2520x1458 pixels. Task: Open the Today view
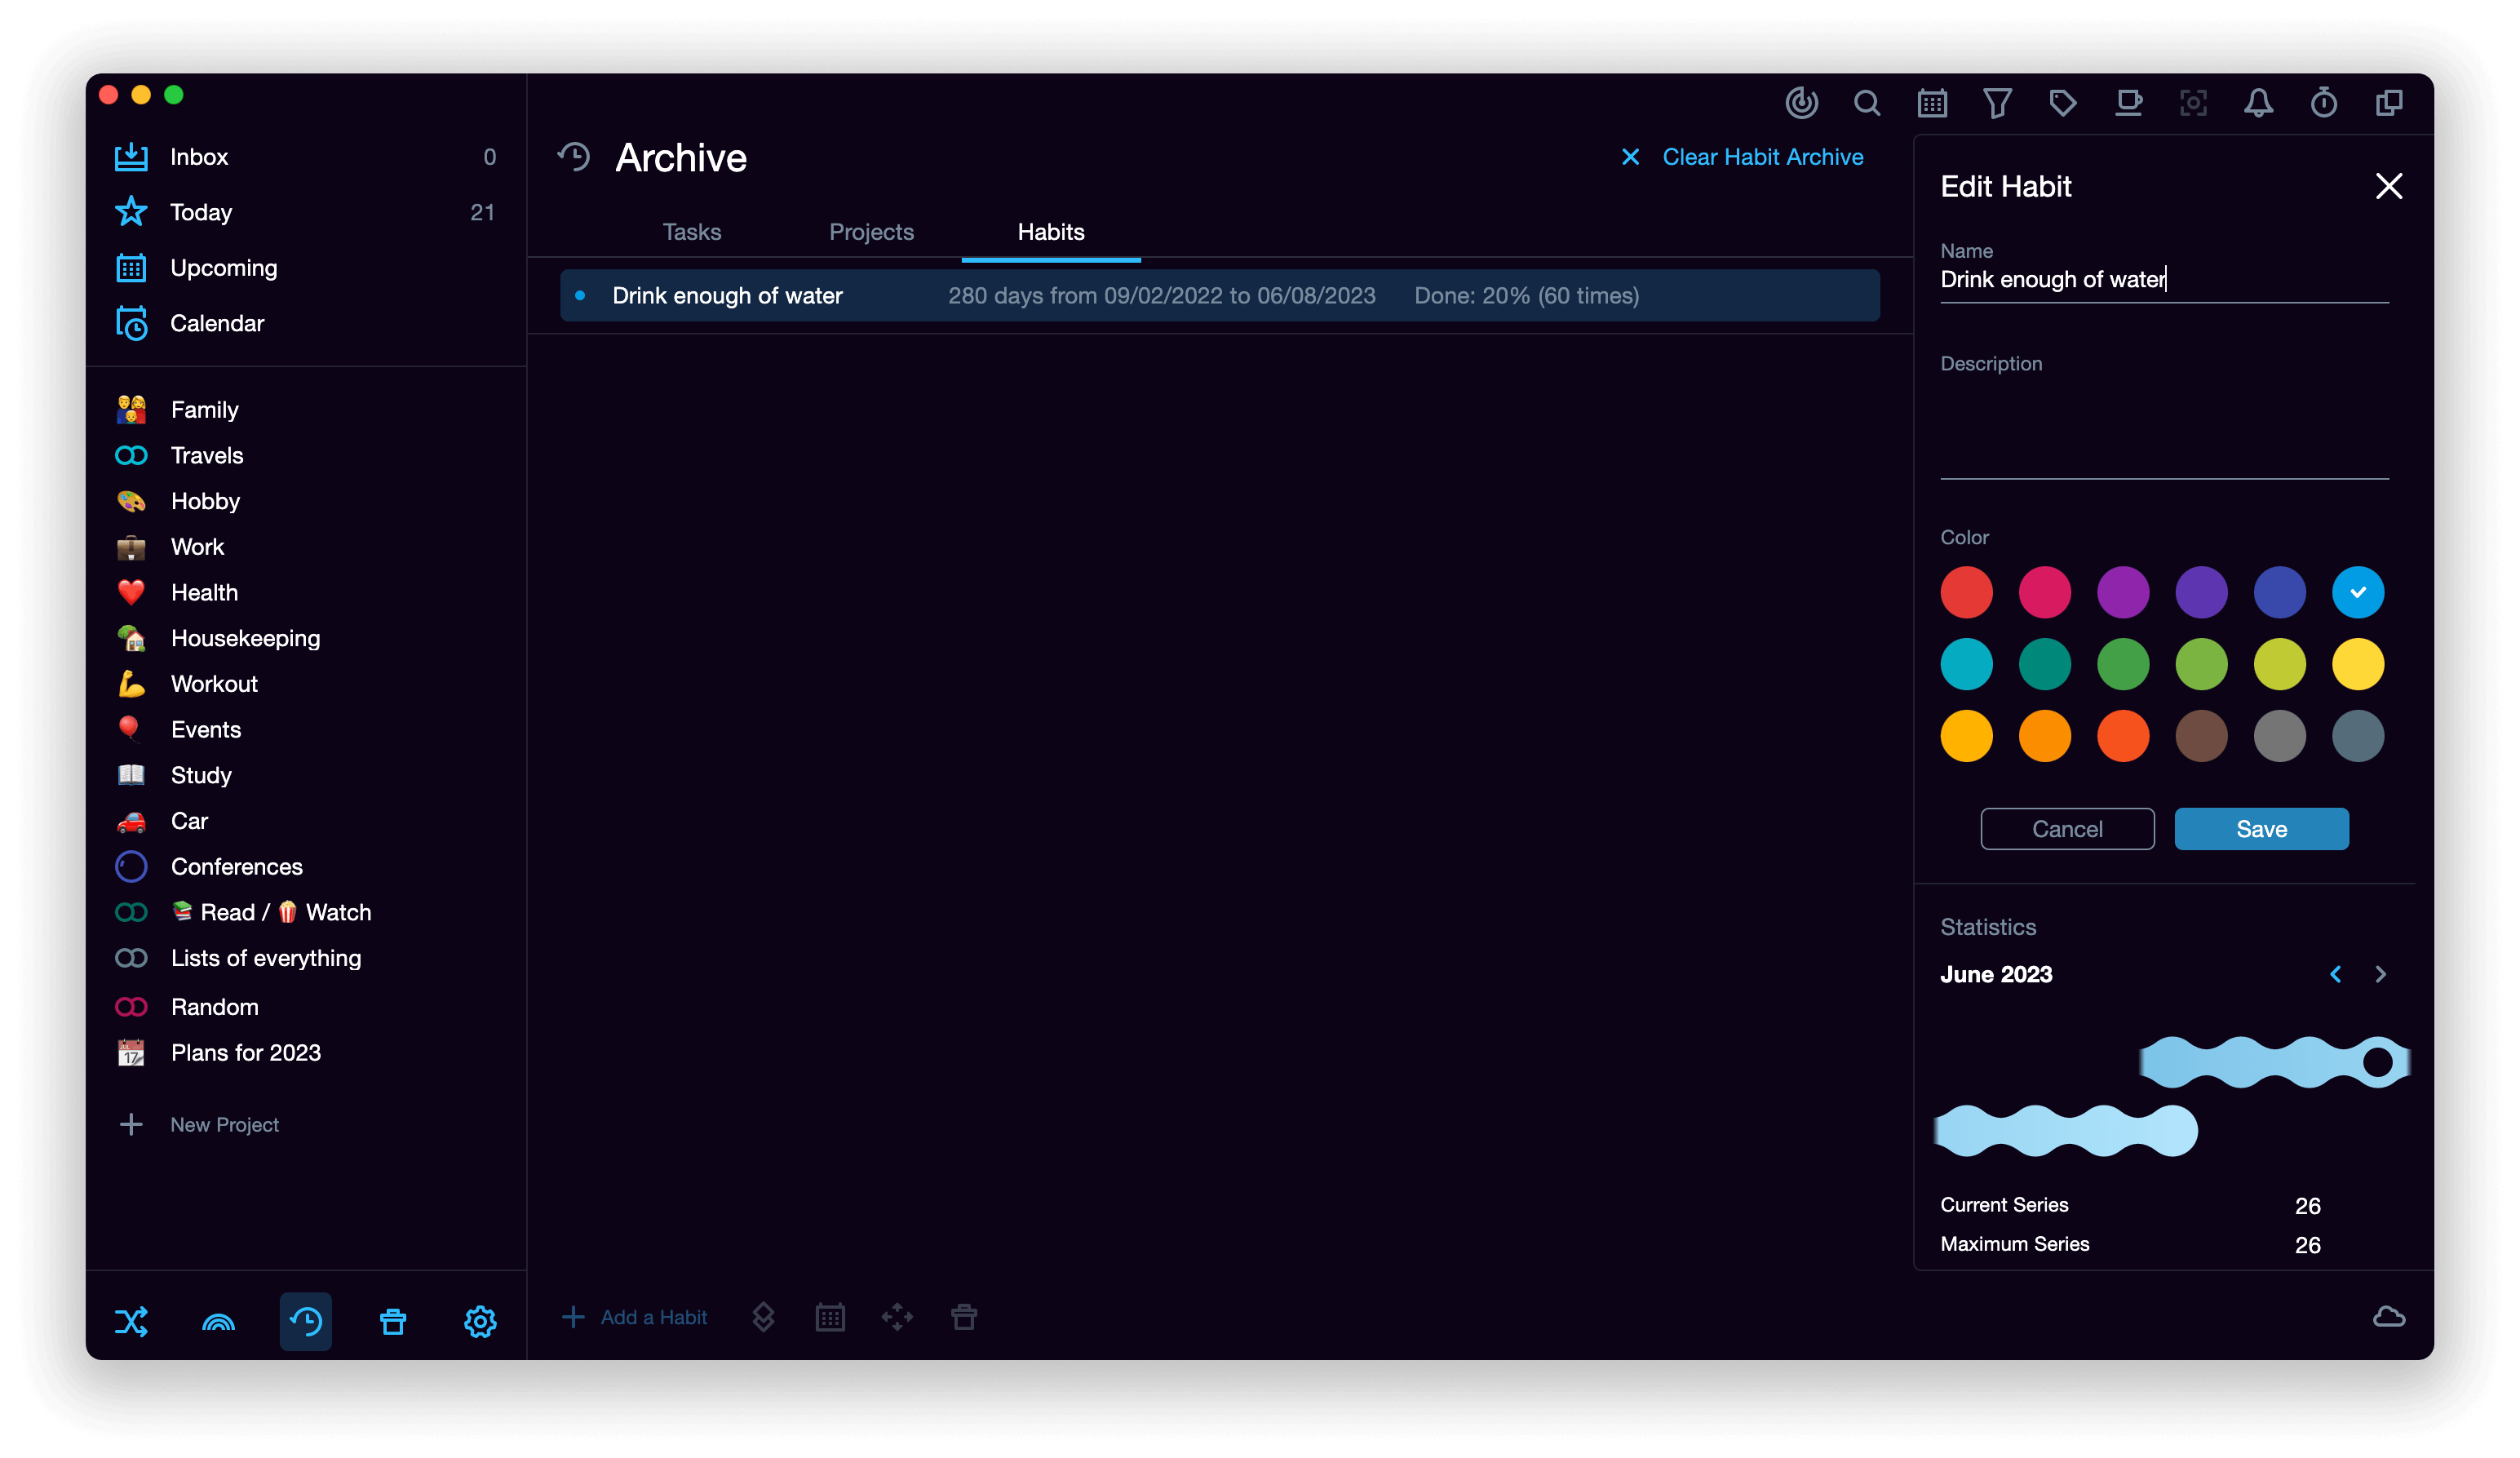(306, 212)
